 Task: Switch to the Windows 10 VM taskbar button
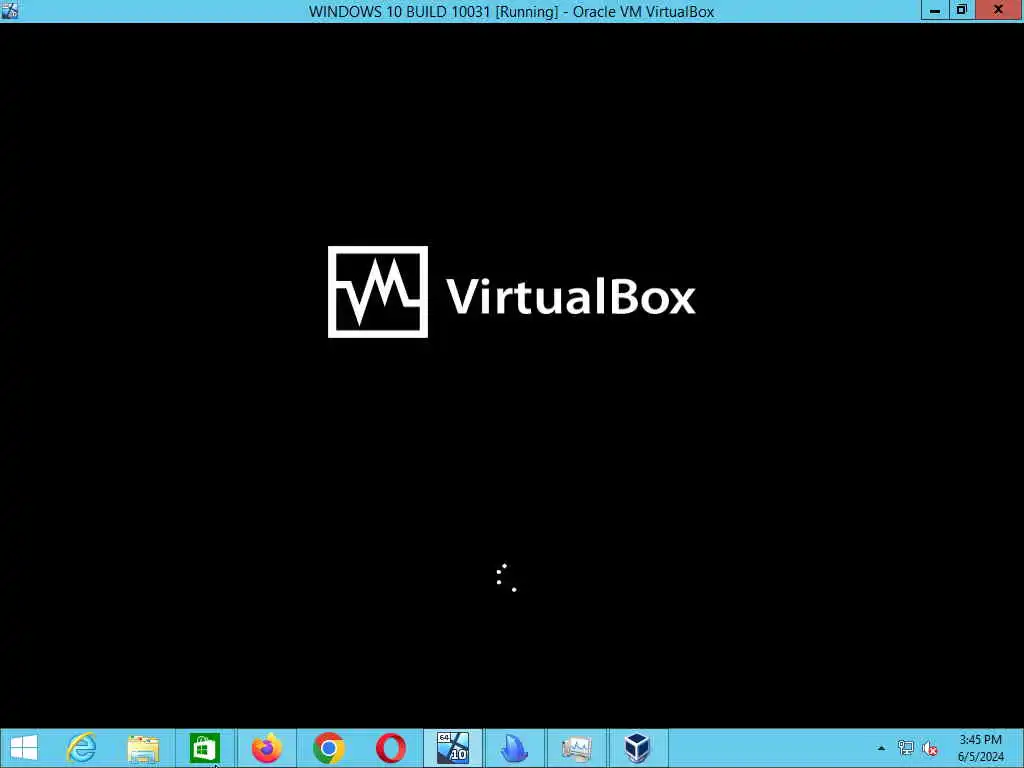pos(453,748)
